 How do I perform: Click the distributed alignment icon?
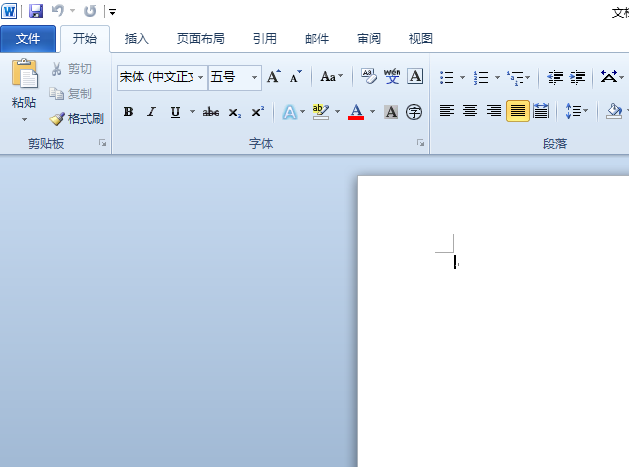point(541,111)
